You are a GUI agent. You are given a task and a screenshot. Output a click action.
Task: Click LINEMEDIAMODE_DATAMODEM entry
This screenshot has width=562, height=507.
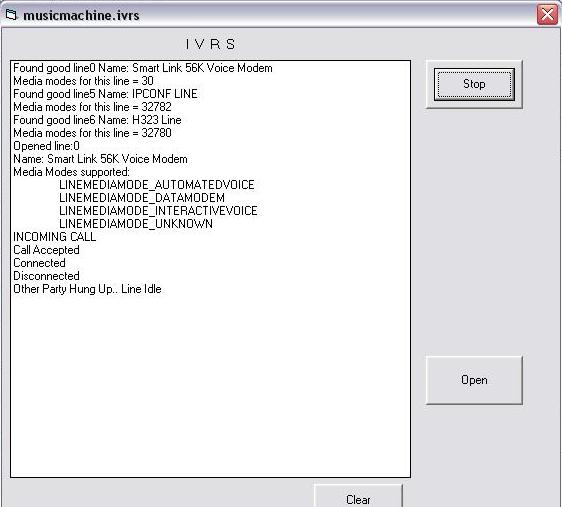(142, 198)
